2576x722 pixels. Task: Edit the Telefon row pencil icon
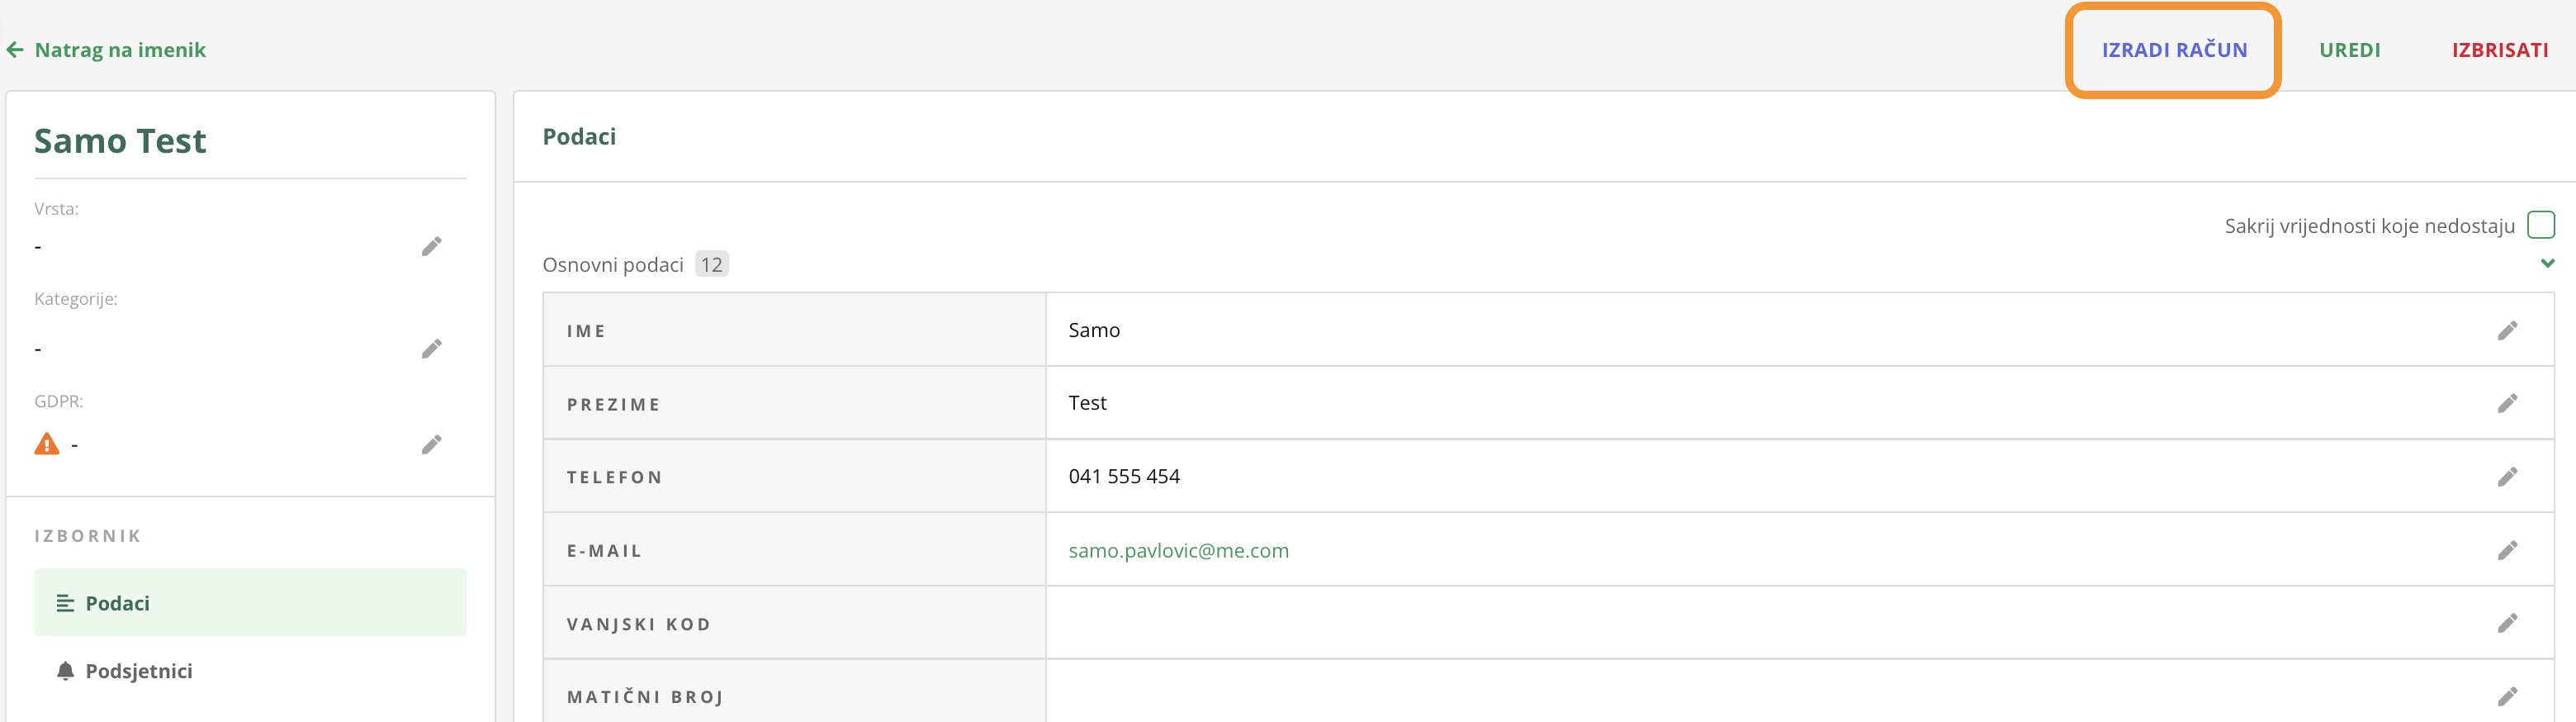point(2507,477)
